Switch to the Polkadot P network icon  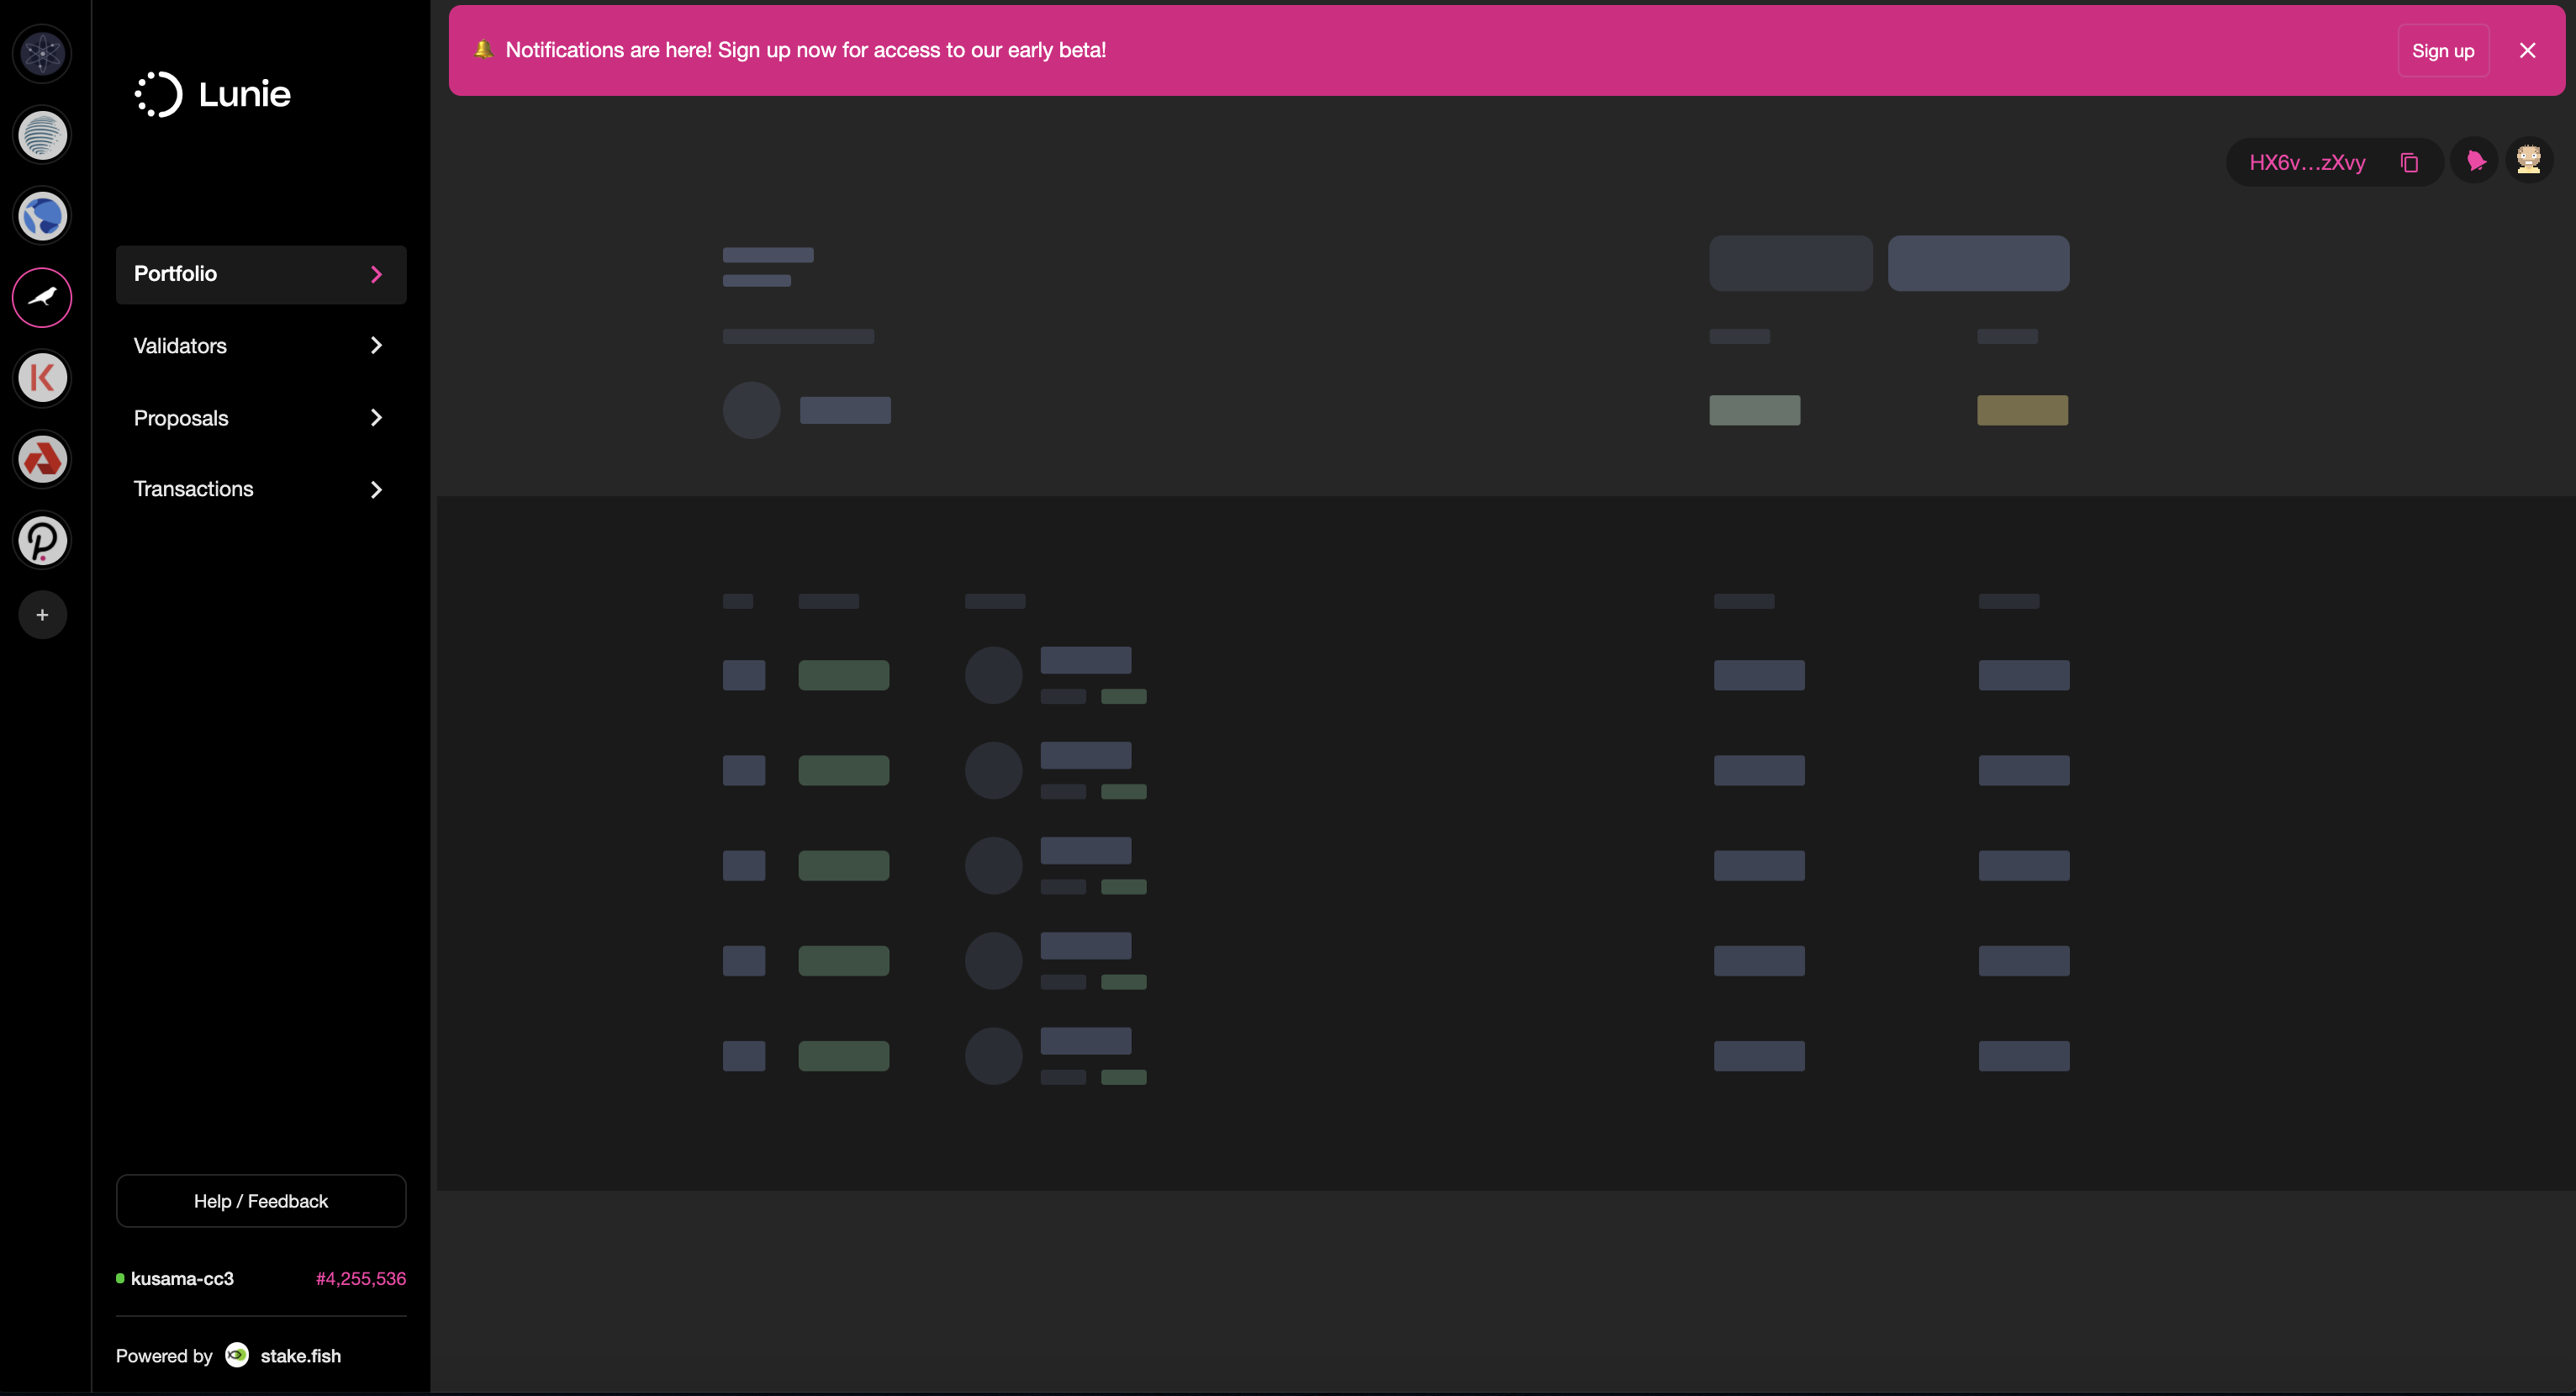click(42, 541)
